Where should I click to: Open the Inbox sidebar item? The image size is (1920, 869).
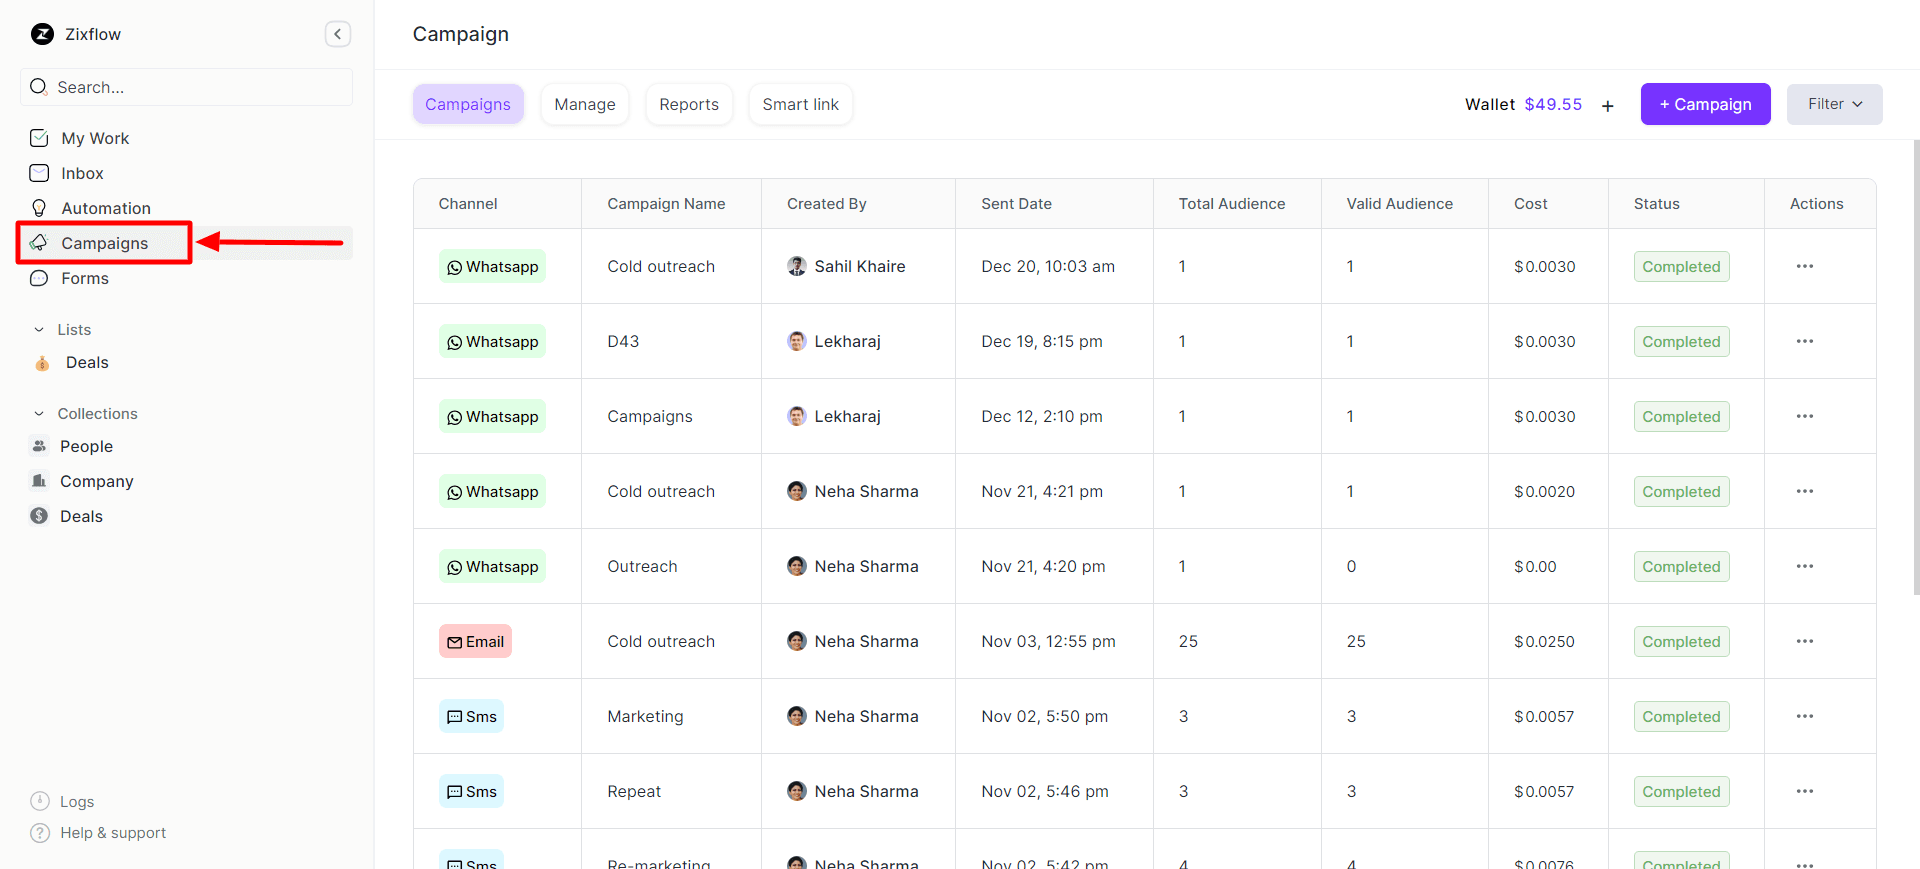tap(82, 173)
